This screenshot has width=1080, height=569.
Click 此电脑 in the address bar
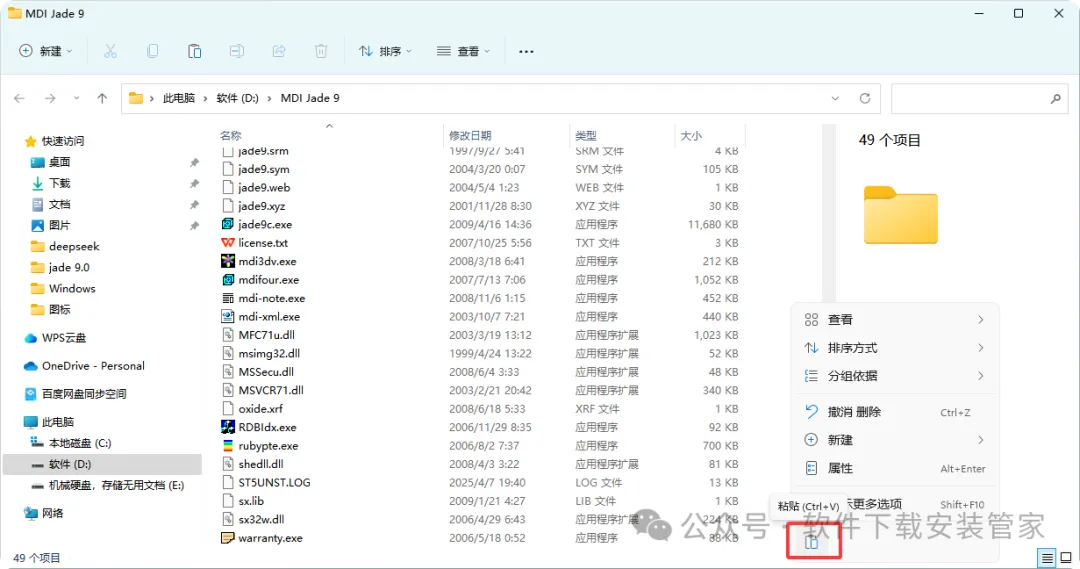(x=178, y=99)
